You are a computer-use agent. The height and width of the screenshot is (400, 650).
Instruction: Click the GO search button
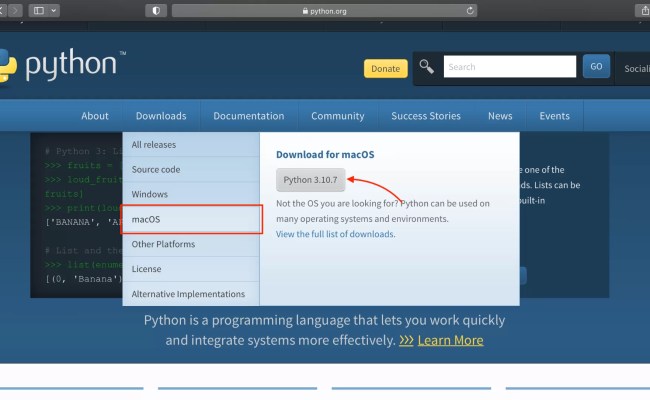click(x=596, y=66)
